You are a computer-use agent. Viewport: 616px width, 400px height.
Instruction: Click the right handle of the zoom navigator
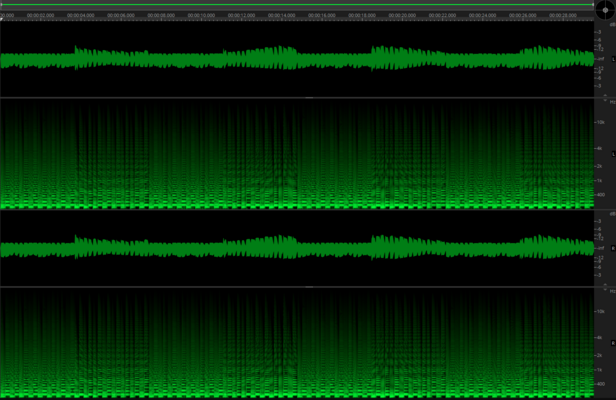coord(593,5)
